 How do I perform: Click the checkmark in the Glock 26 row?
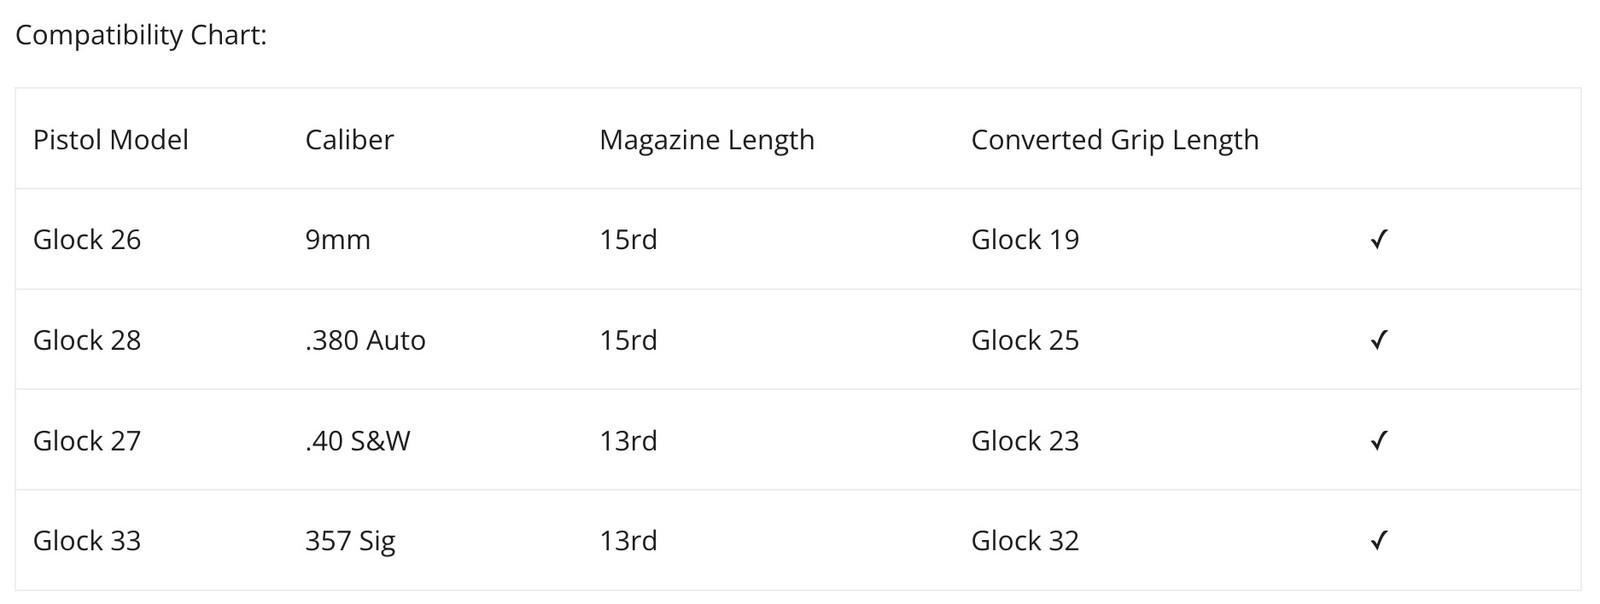coord(1379,239)
